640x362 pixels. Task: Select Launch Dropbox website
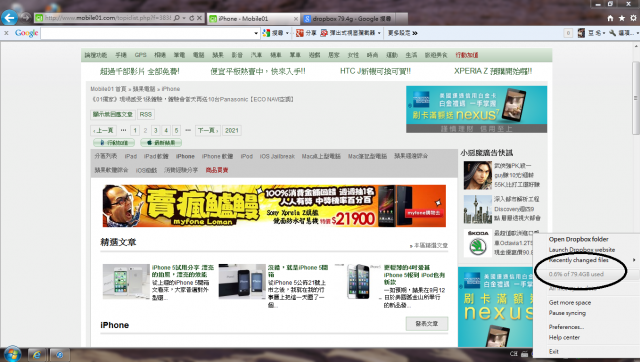pos(582,249)
